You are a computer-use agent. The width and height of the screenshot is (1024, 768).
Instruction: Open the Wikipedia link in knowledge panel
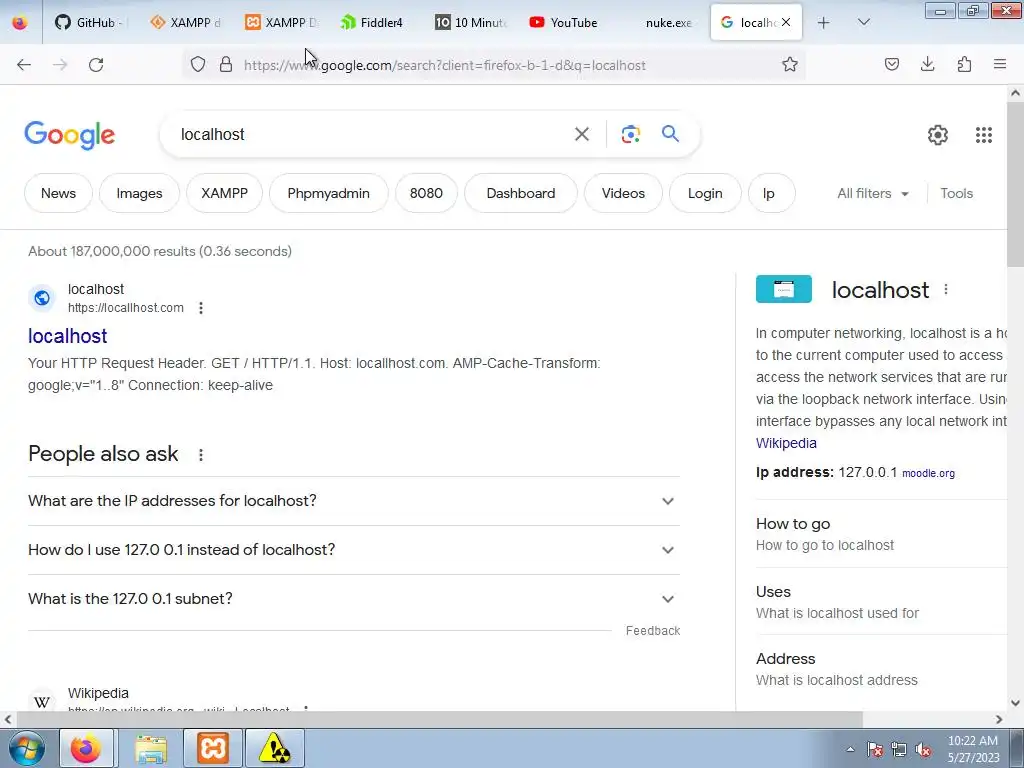coord(786,443)
